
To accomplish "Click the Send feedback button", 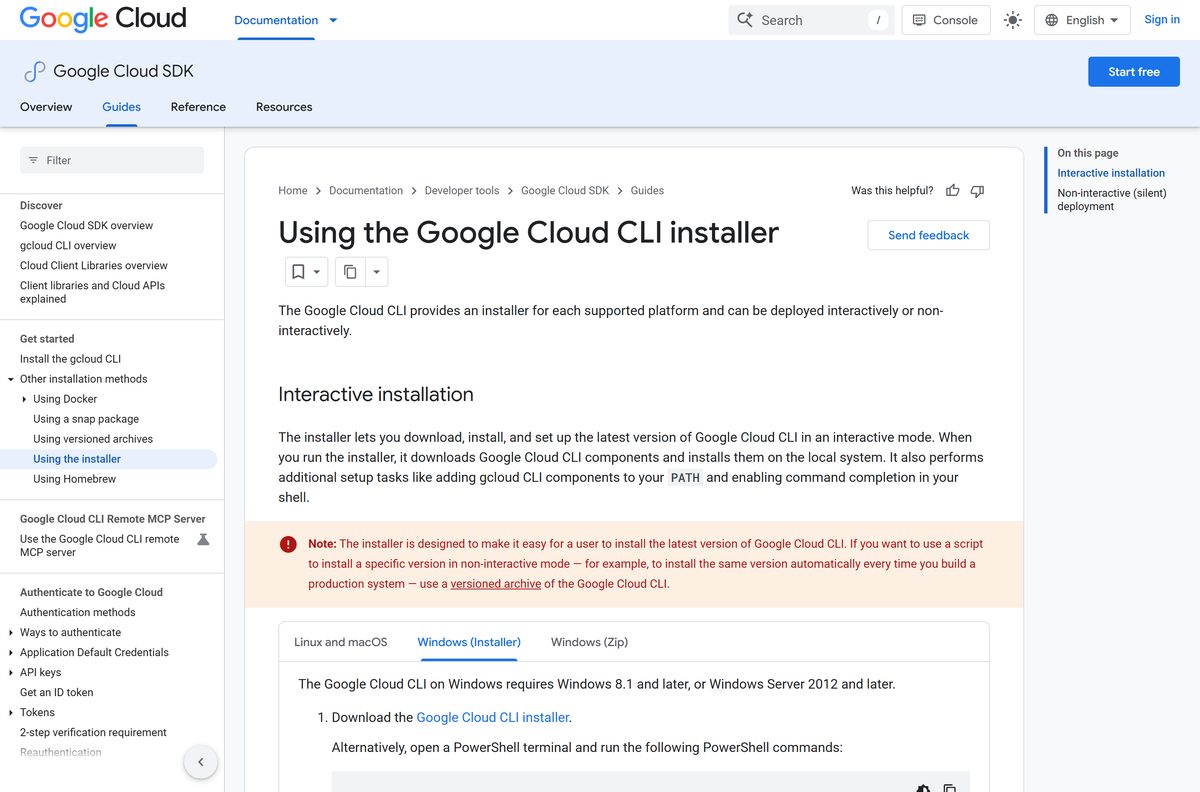I will click(x=929, y=235).
